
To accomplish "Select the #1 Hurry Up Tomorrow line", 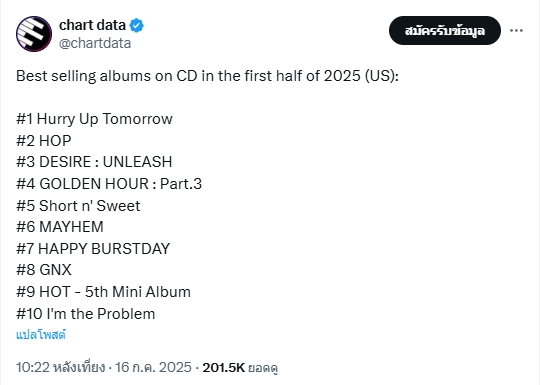I will [94, 119].
